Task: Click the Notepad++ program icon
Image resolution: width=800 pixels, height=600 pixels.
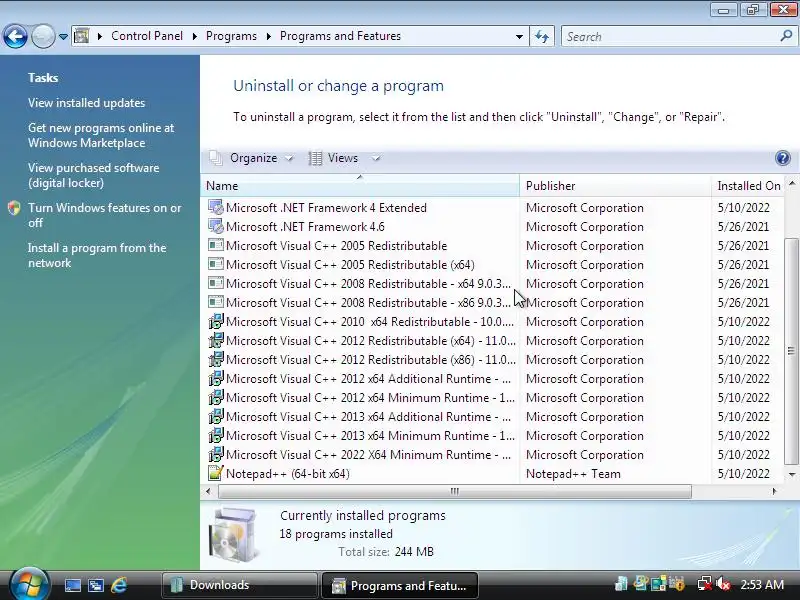Action: pos(216,473)
